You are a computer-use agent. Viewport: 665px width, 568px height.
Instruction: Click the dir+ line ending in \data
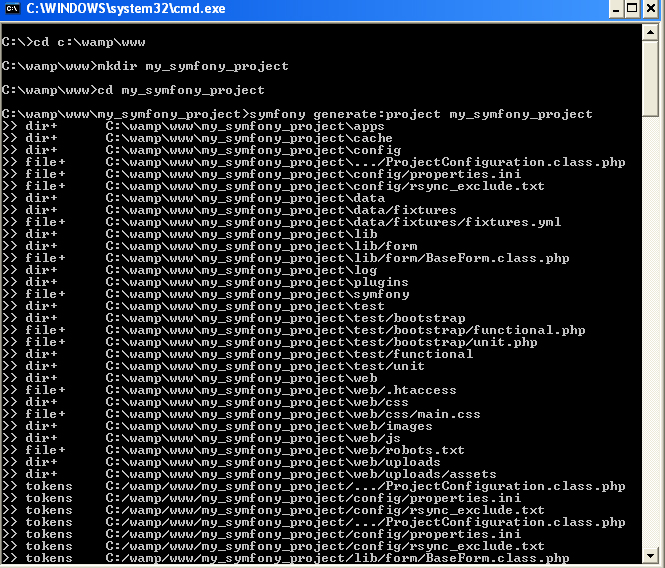pyautogui.click(x=193, y=198)
